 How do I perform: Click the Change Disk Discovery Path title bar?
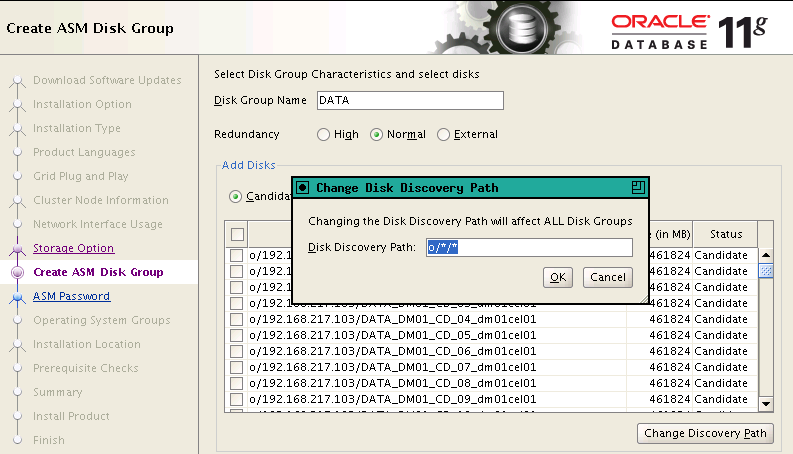click(x=470, y=188)
